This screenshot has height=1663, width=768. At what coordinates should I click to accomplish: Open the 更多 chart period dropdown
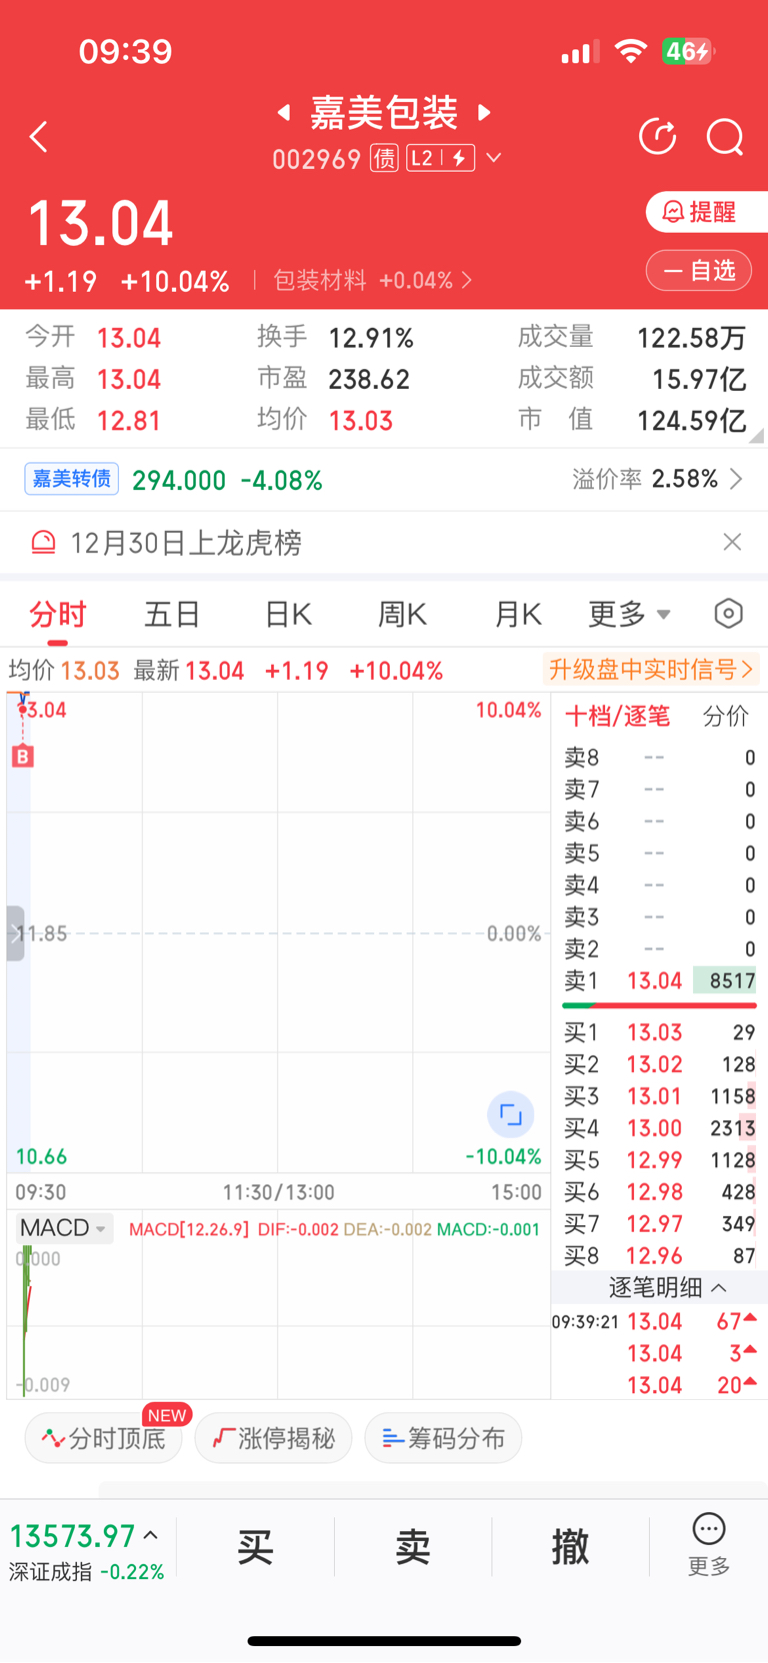629,614
